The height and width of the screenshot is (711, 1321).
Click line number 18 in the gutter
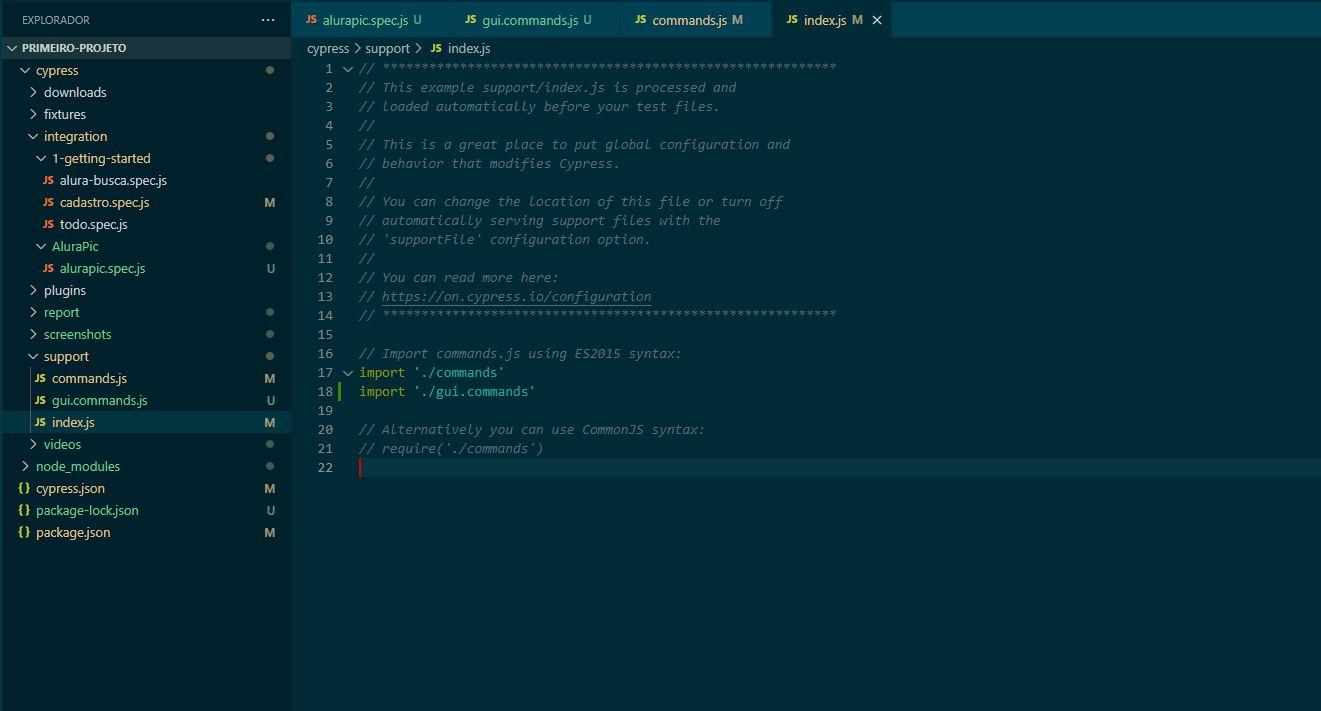click(325, 391)
